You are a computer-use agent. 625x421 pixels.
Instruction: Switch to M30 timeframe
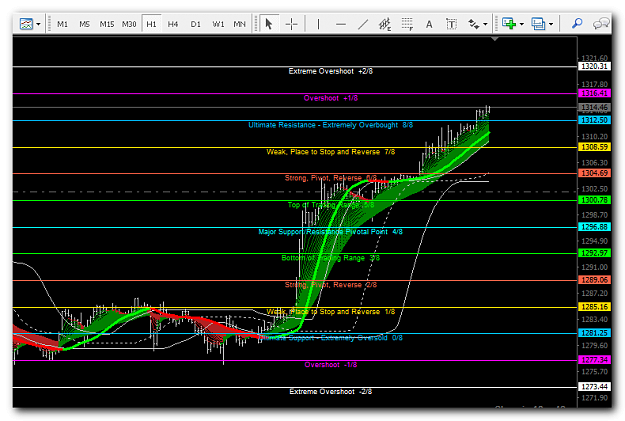(x=129, y=24)
